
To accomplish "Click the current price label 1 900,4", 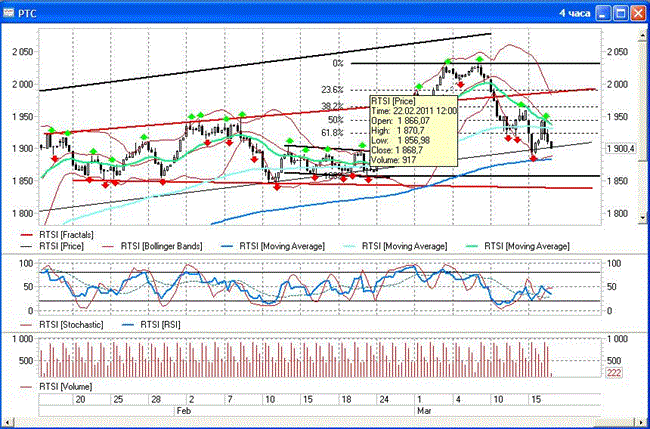I will pyautogui.click(x=621, y=149).
